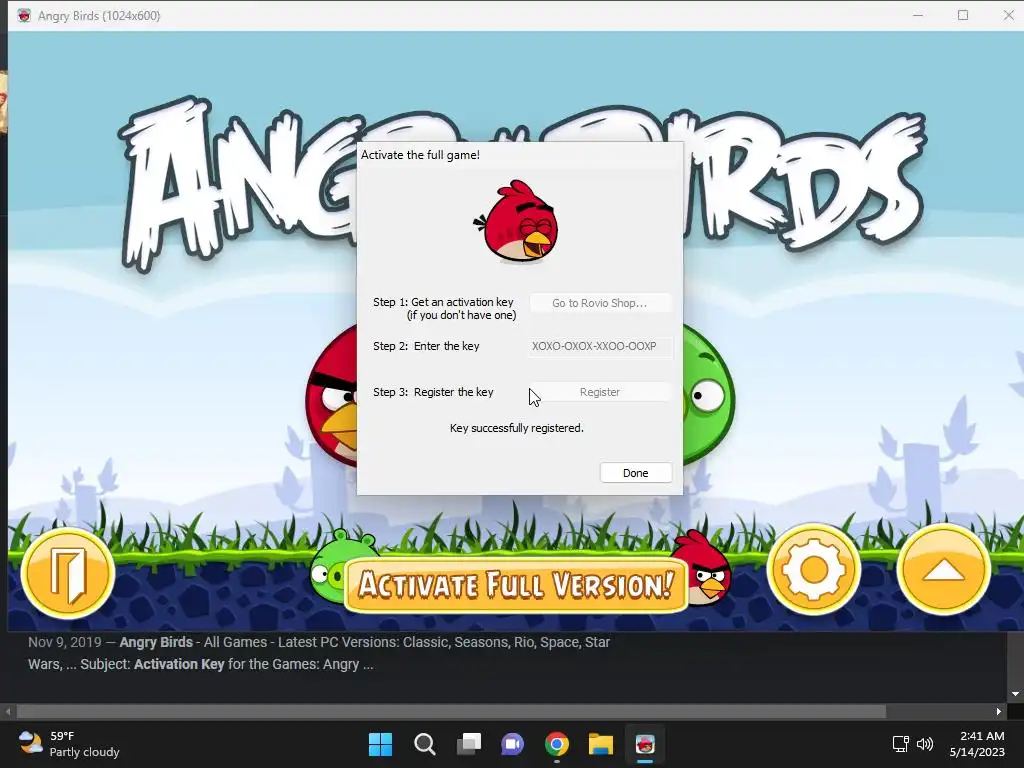Open Windows Start menu
This screenshot has width=1024, height=768.
point(380,744)
